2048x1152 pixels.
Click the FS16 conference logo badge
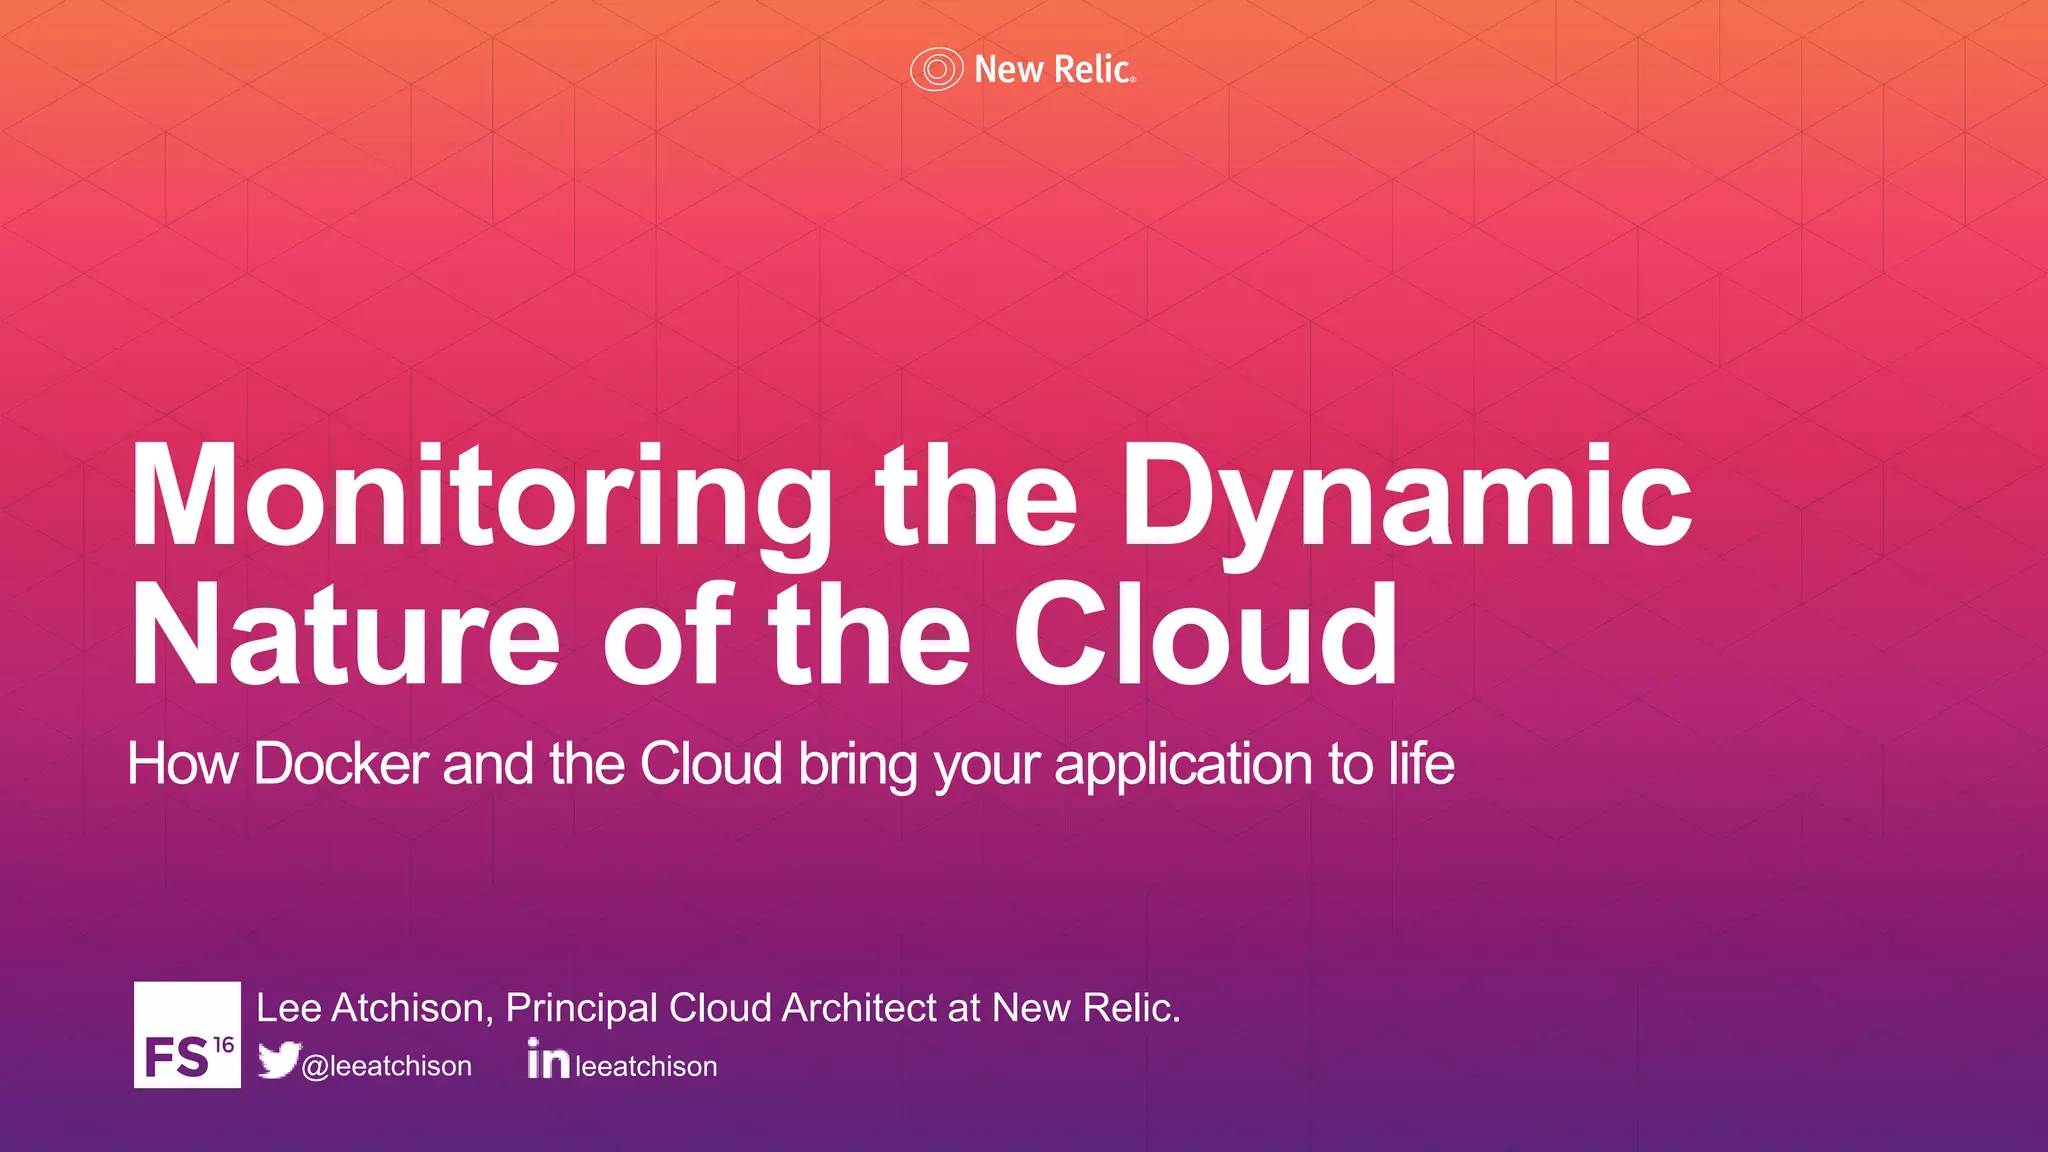pyautogui.click(x=187, y=1034)
